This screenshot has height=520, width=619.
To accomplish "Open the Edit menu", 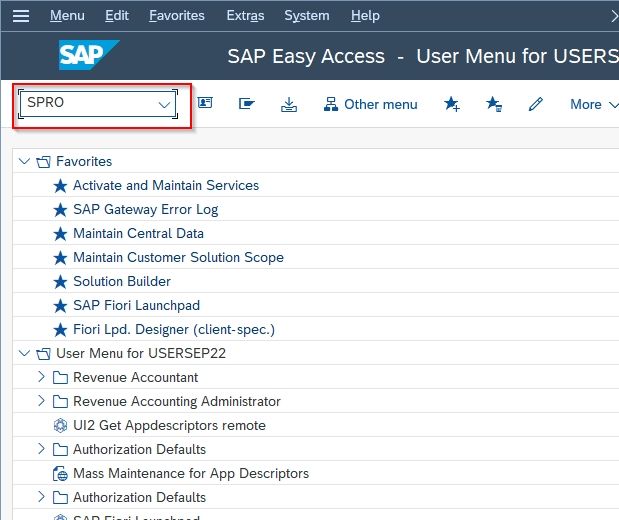I will click(x=117, y=15).
